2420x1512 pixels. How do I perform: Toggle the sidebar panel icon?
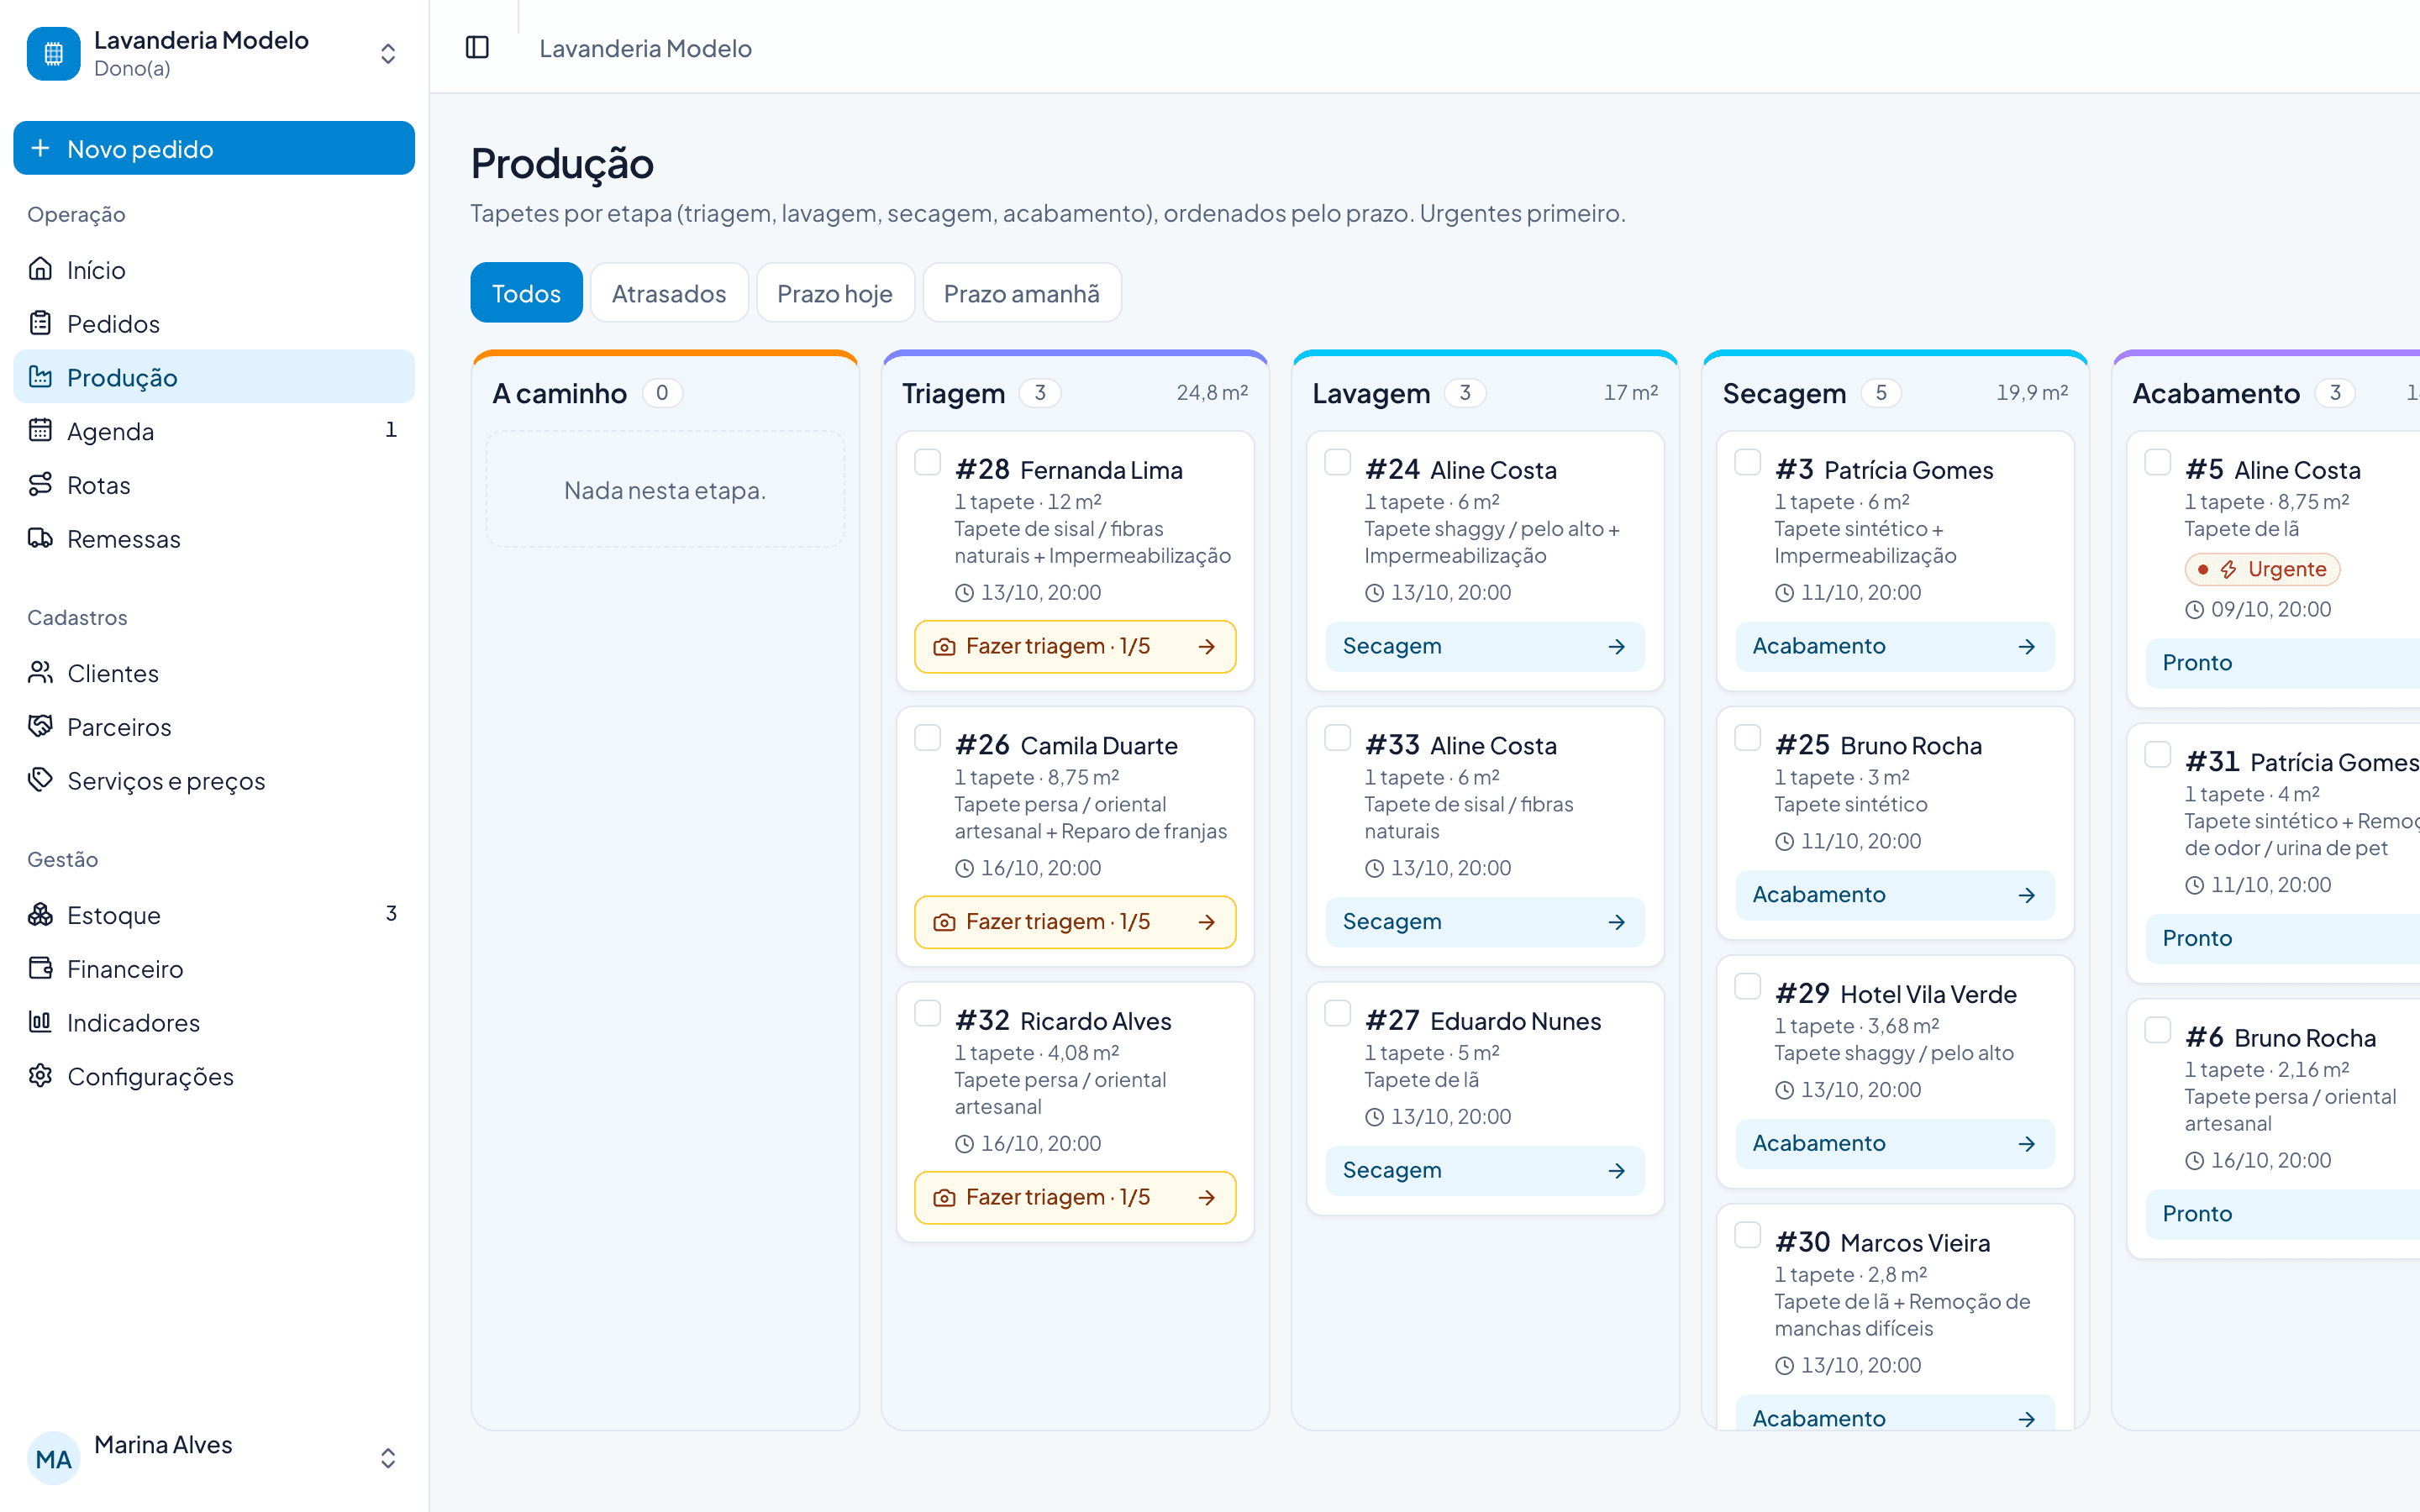click(x=477, y=47)
